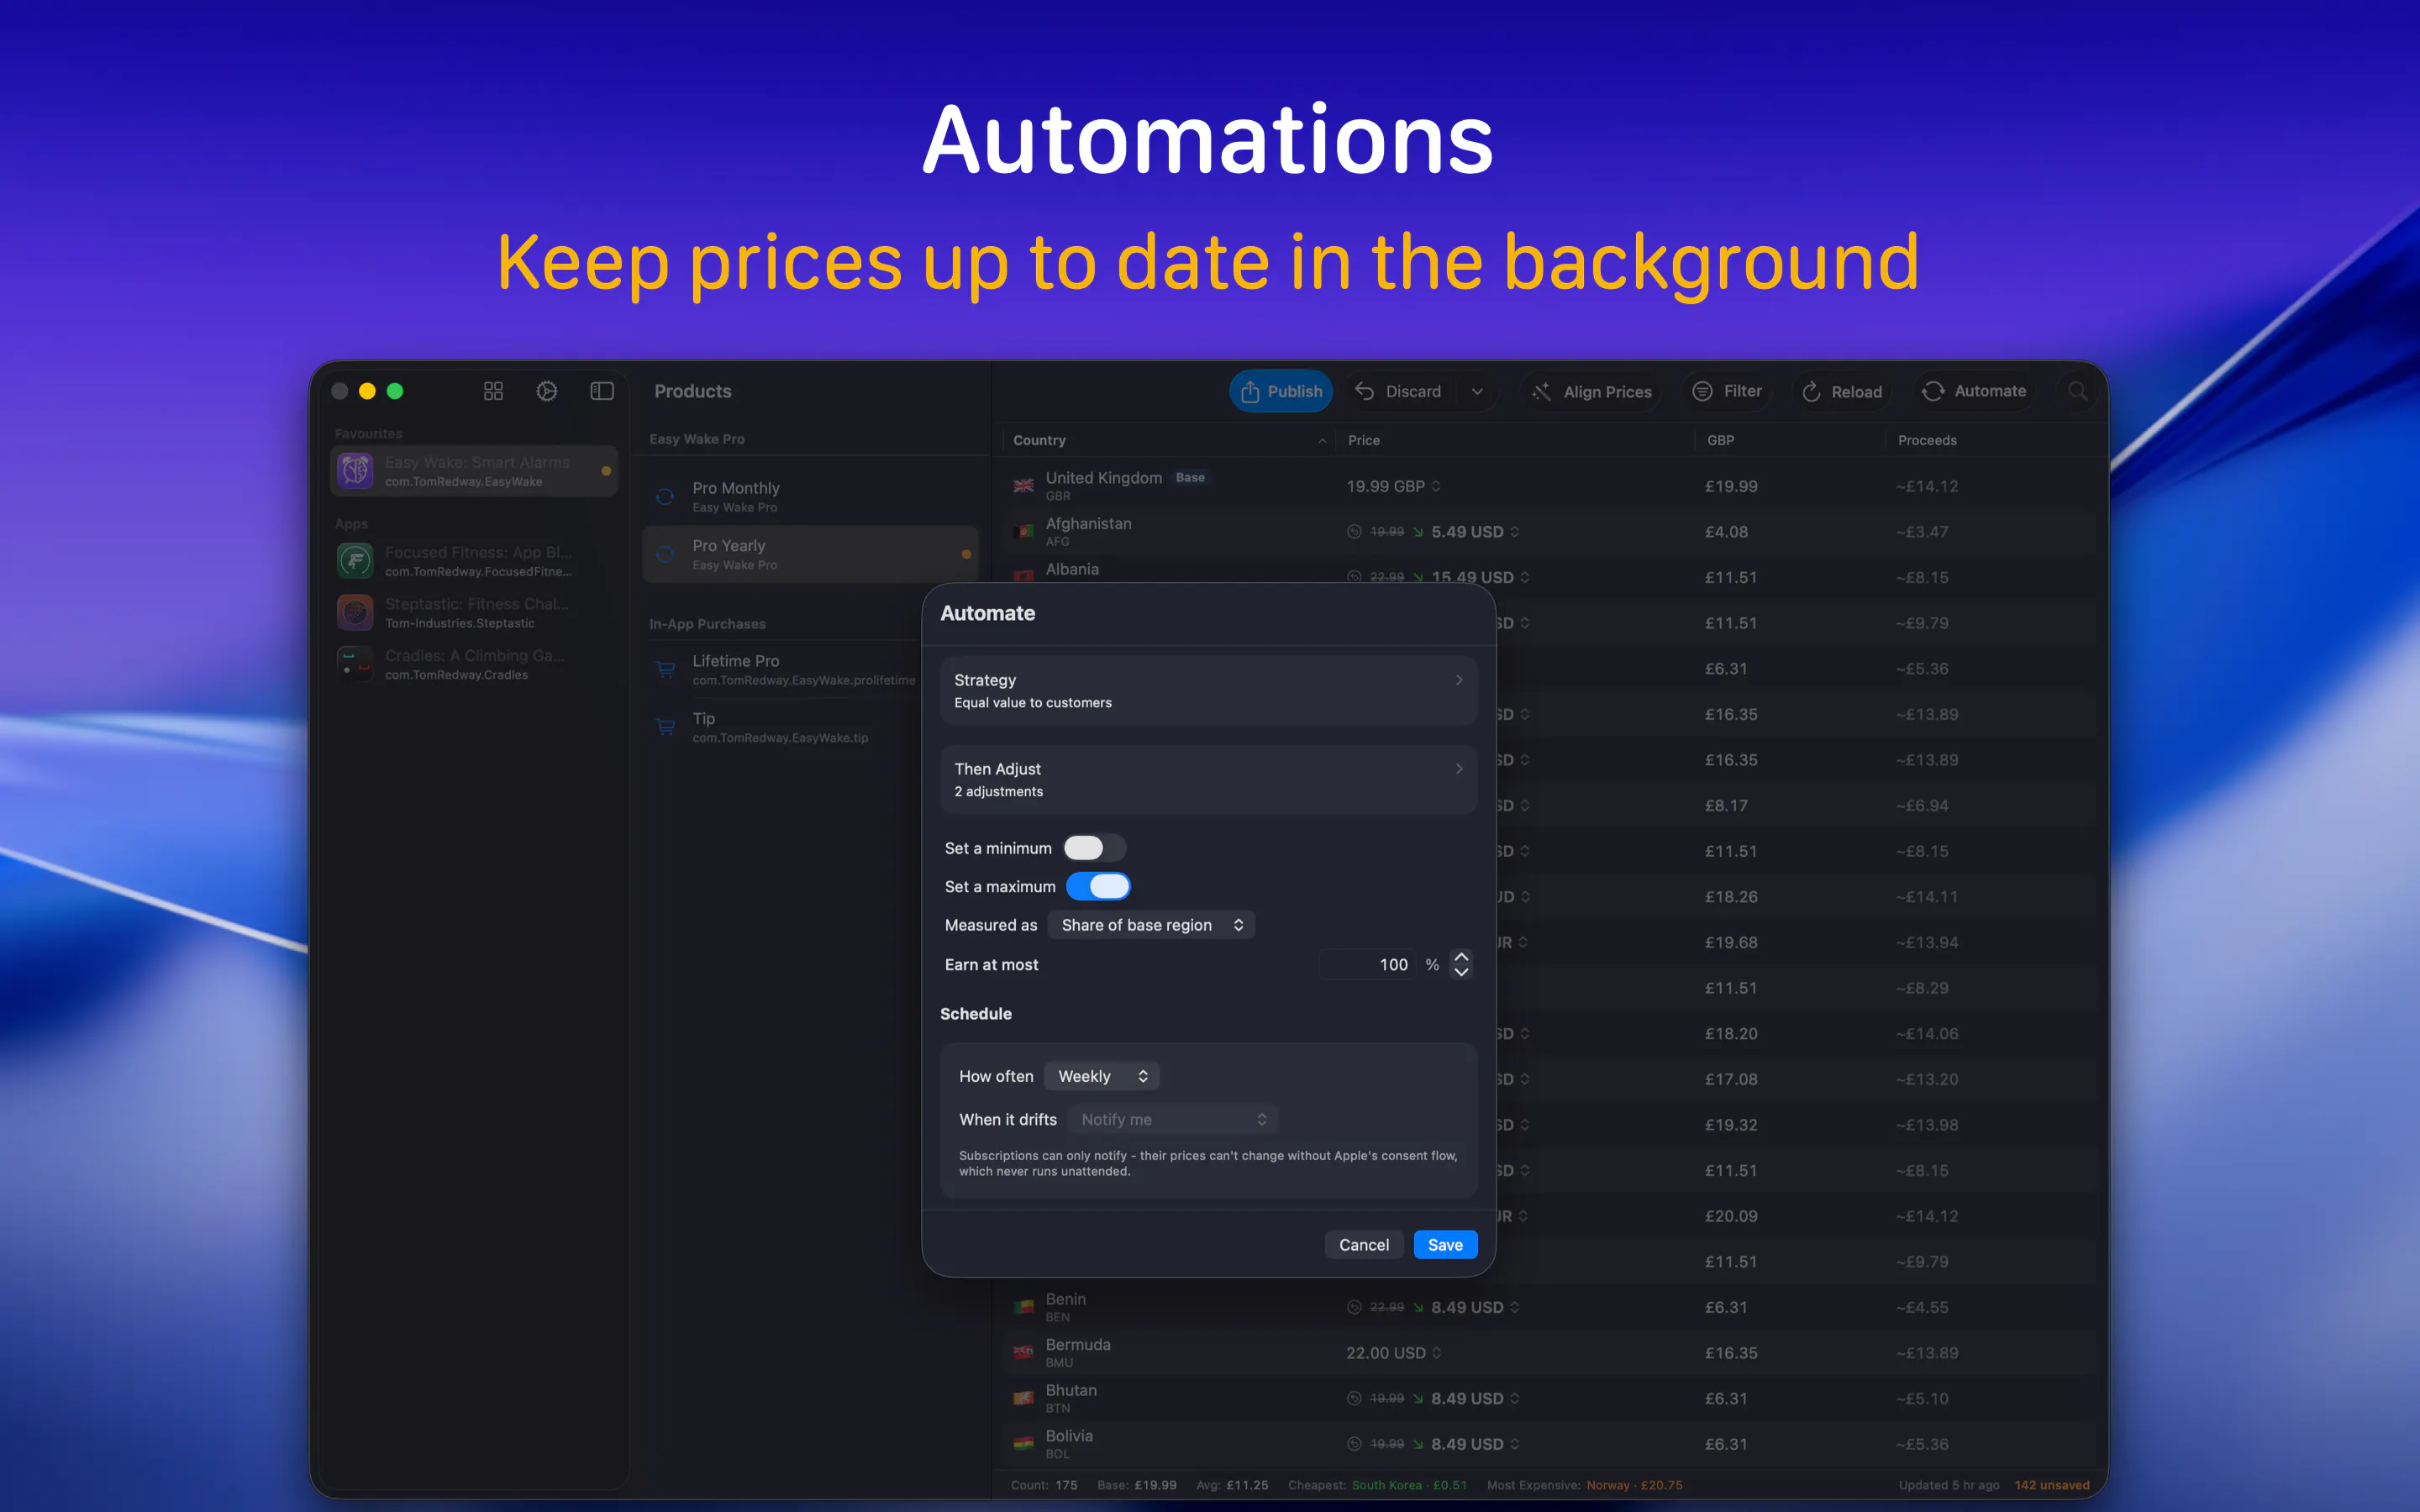Click the Discard toolbar button
This screenshot has width=2420, height=1512.
(1398, 391)
